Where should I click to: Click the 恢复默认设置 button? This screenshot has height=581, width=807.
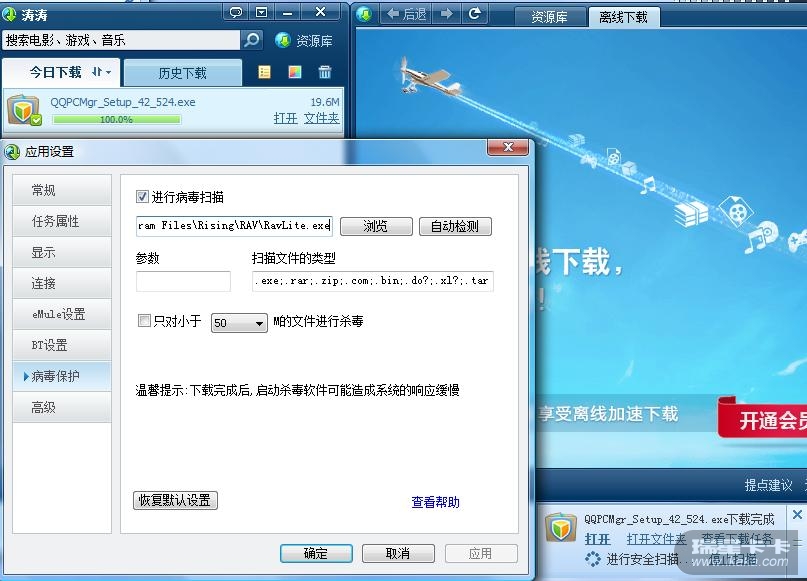175,500
